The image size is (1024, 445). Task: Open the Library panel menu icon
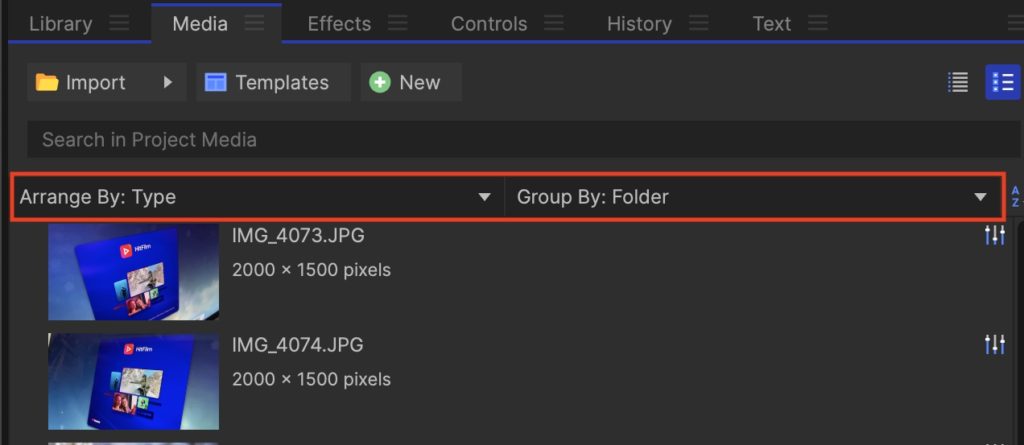tap(119, 24)
